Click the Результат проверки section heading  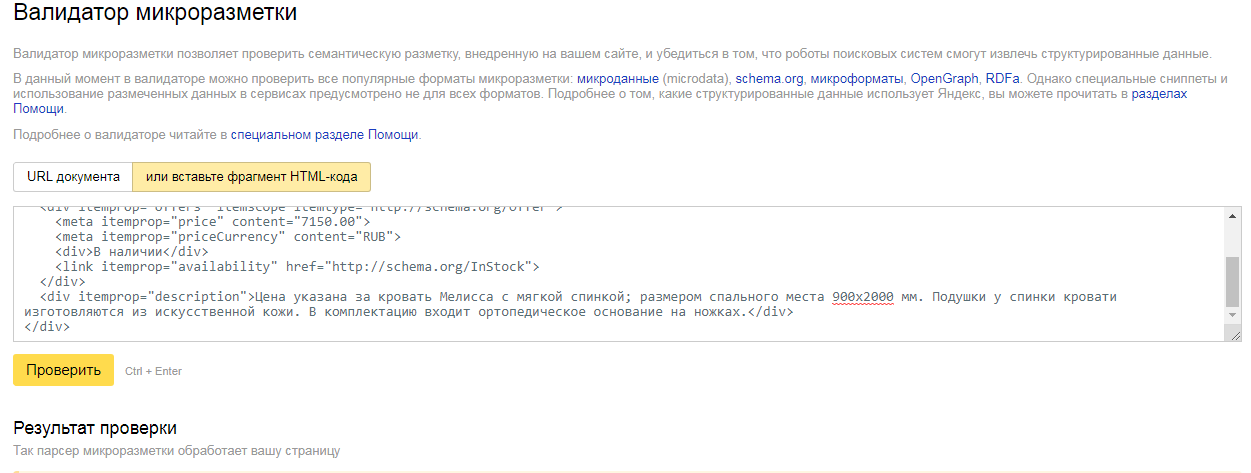tap(95, 428)
